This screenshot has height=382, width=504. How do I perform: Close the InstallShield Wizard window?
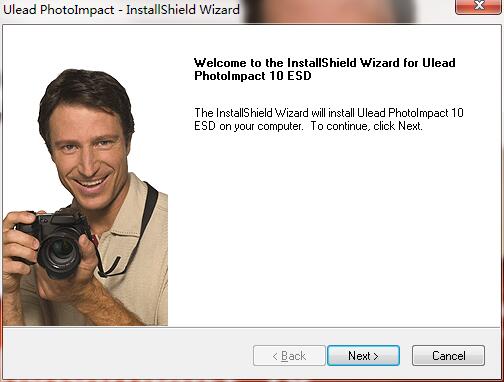pos(479,6)
